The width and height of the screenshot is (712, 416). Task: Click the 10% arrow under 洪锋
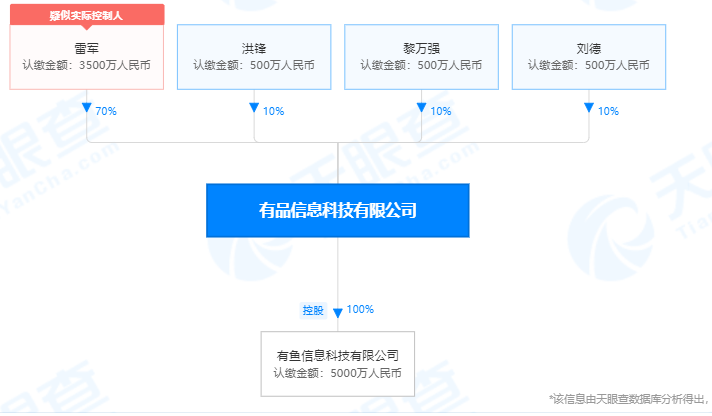click(x=254, y=108)
